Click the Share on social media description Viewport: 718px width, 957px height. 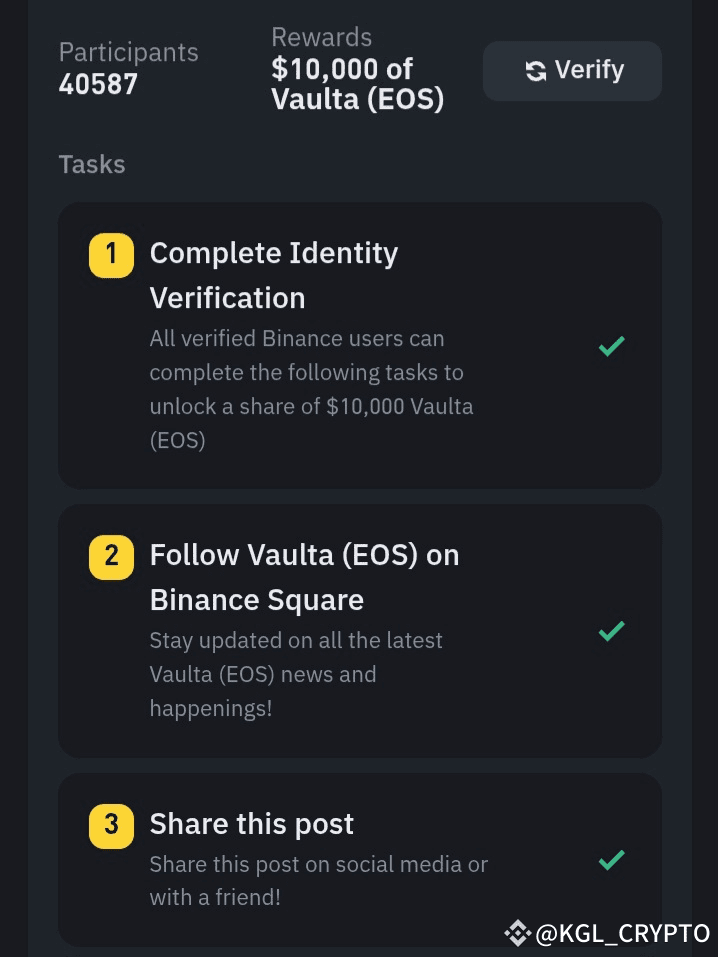[318, 880]
